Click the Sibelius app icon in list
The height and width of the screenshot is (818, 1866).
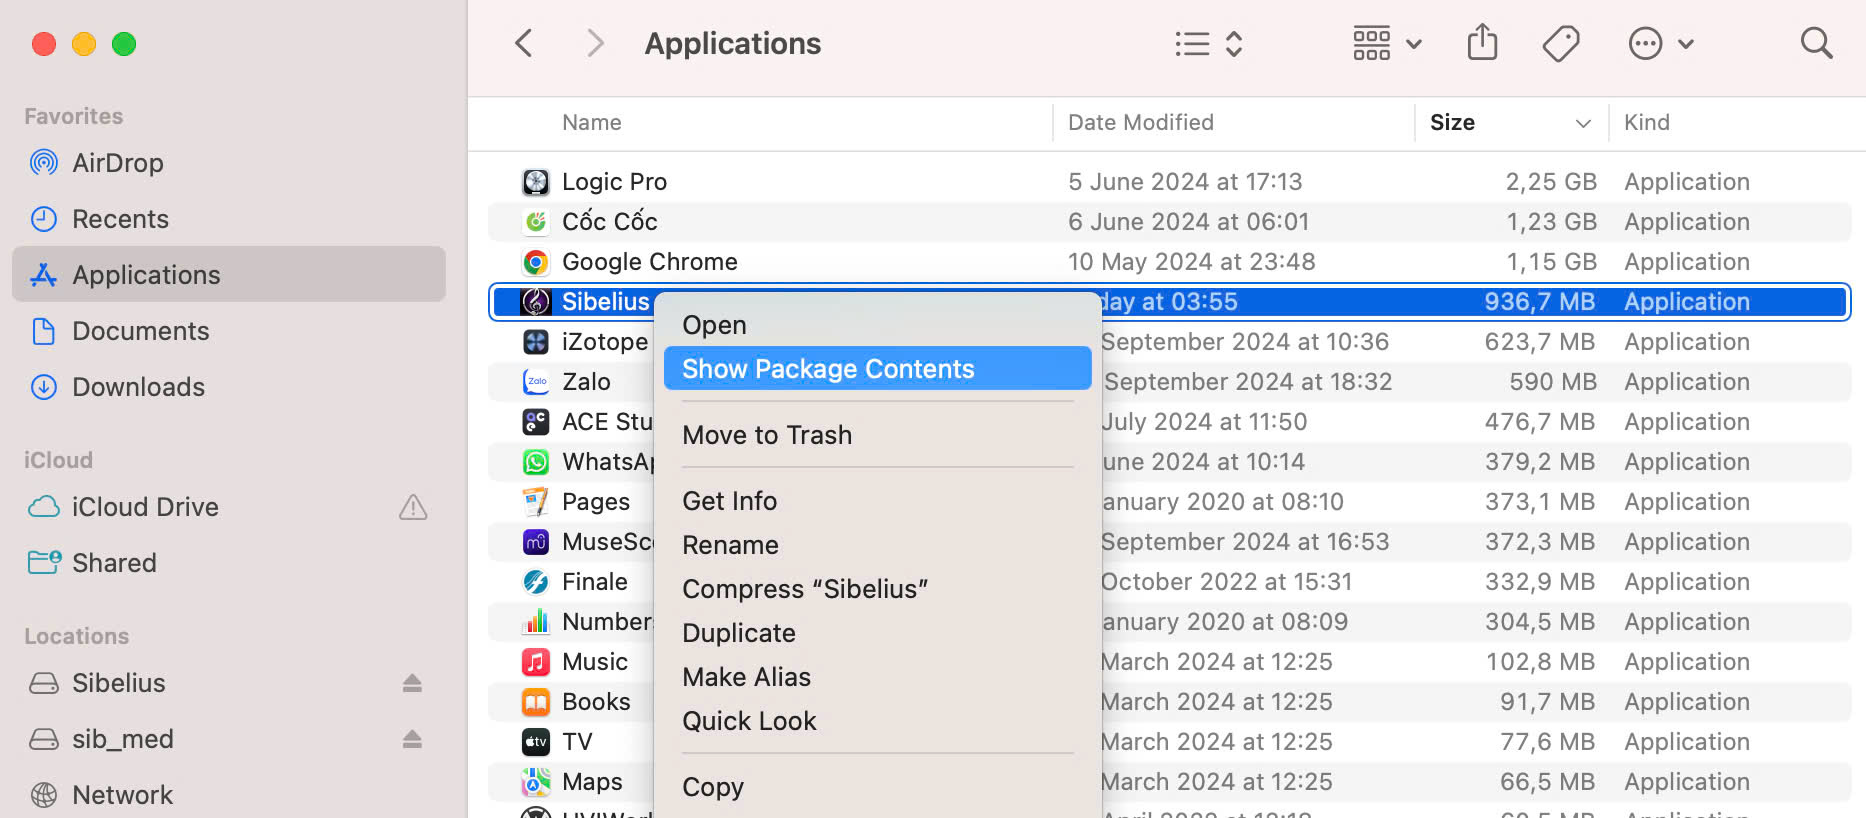point(536,302)
